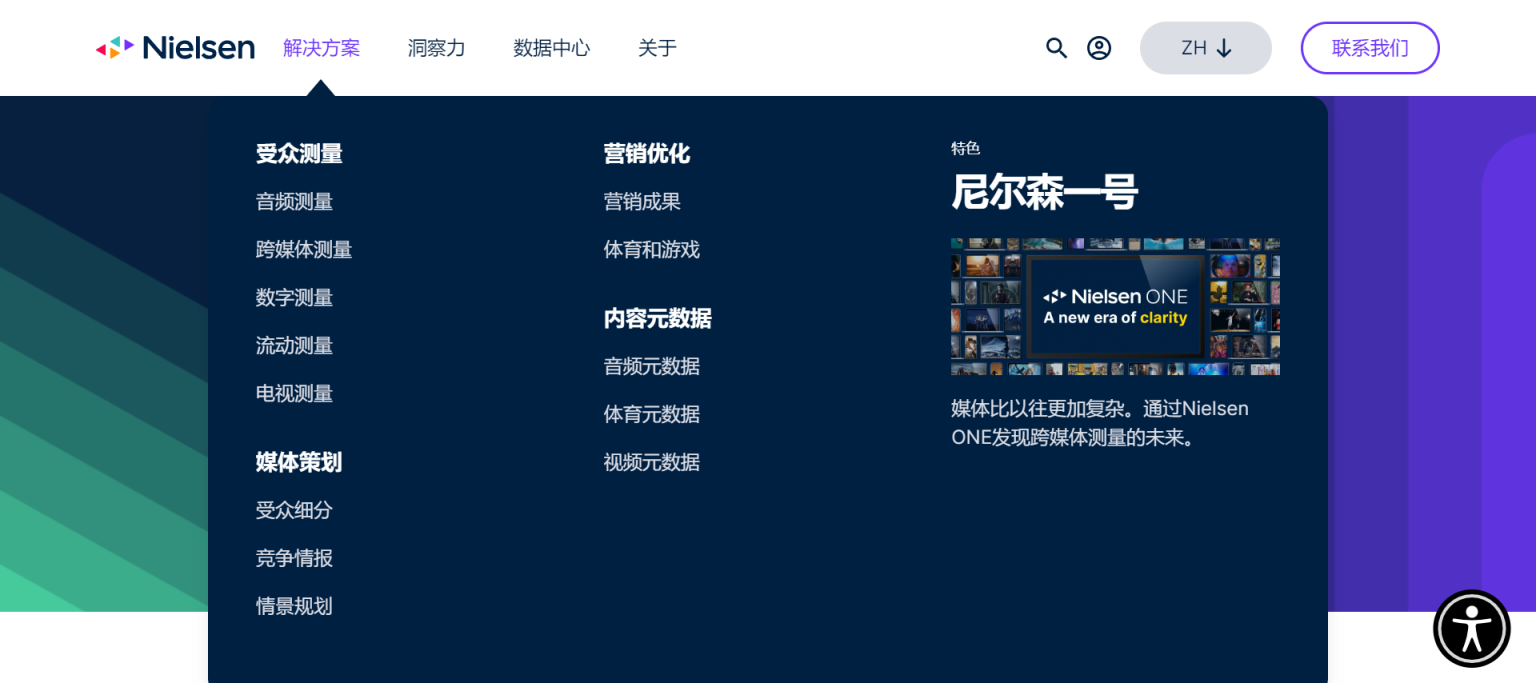The width and height of the screenshot is (1536, 683).
Task: Open the accessibility widget icon
Action: (x=1471, y=628)
